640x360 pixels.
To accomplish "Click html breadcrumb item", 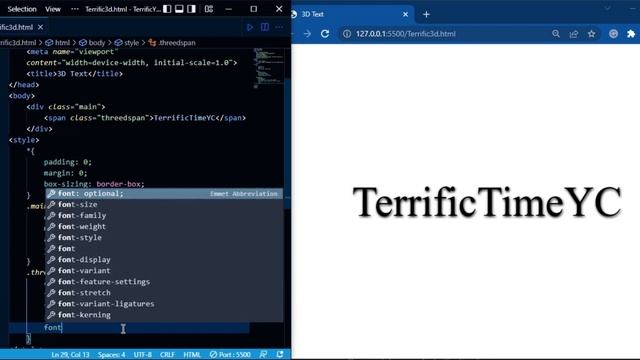I will 58,42.
